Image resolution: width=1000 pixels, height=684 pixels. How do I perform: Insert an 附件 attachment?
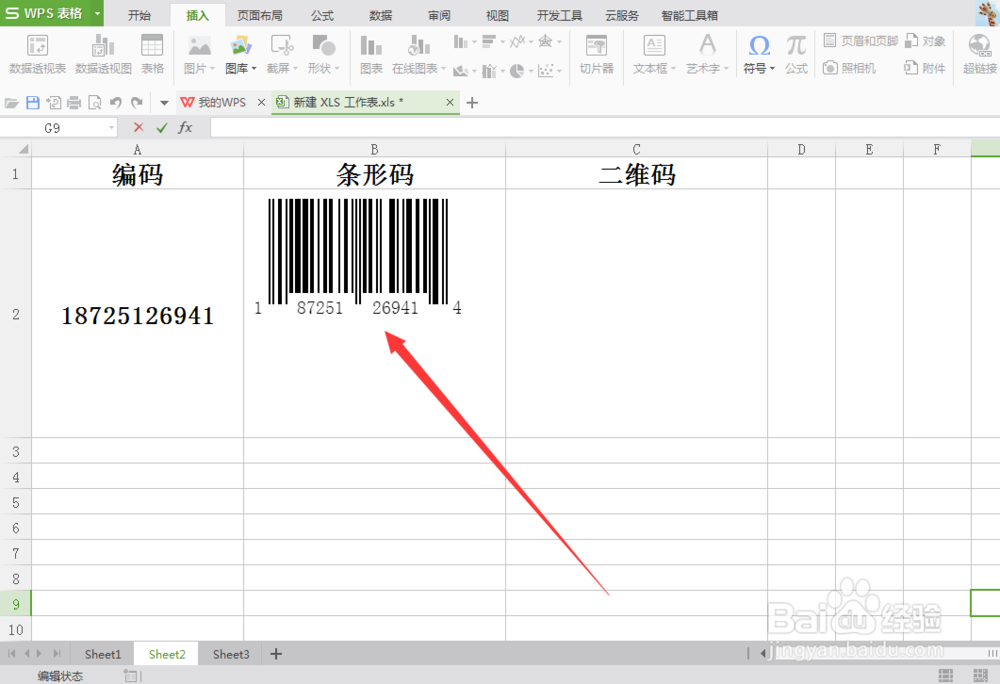925,68
